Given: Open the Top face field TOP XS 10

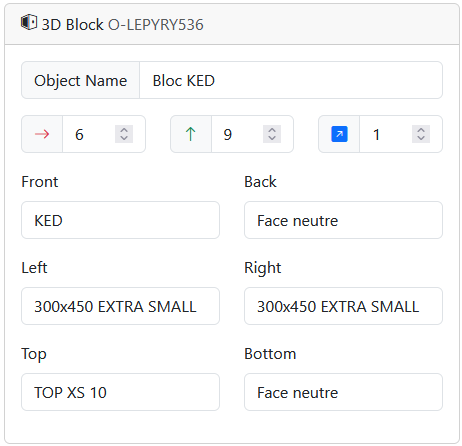Looking at the screenshot, I should point(120,392).
